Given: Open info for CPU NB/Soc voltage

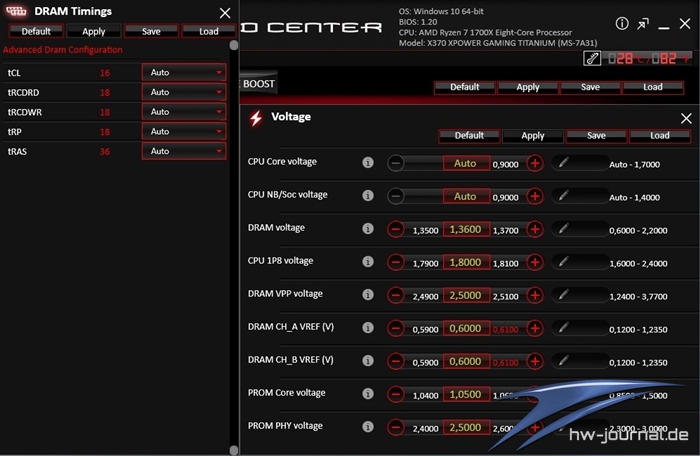Looking at the screenshot, I should [368, 196].
